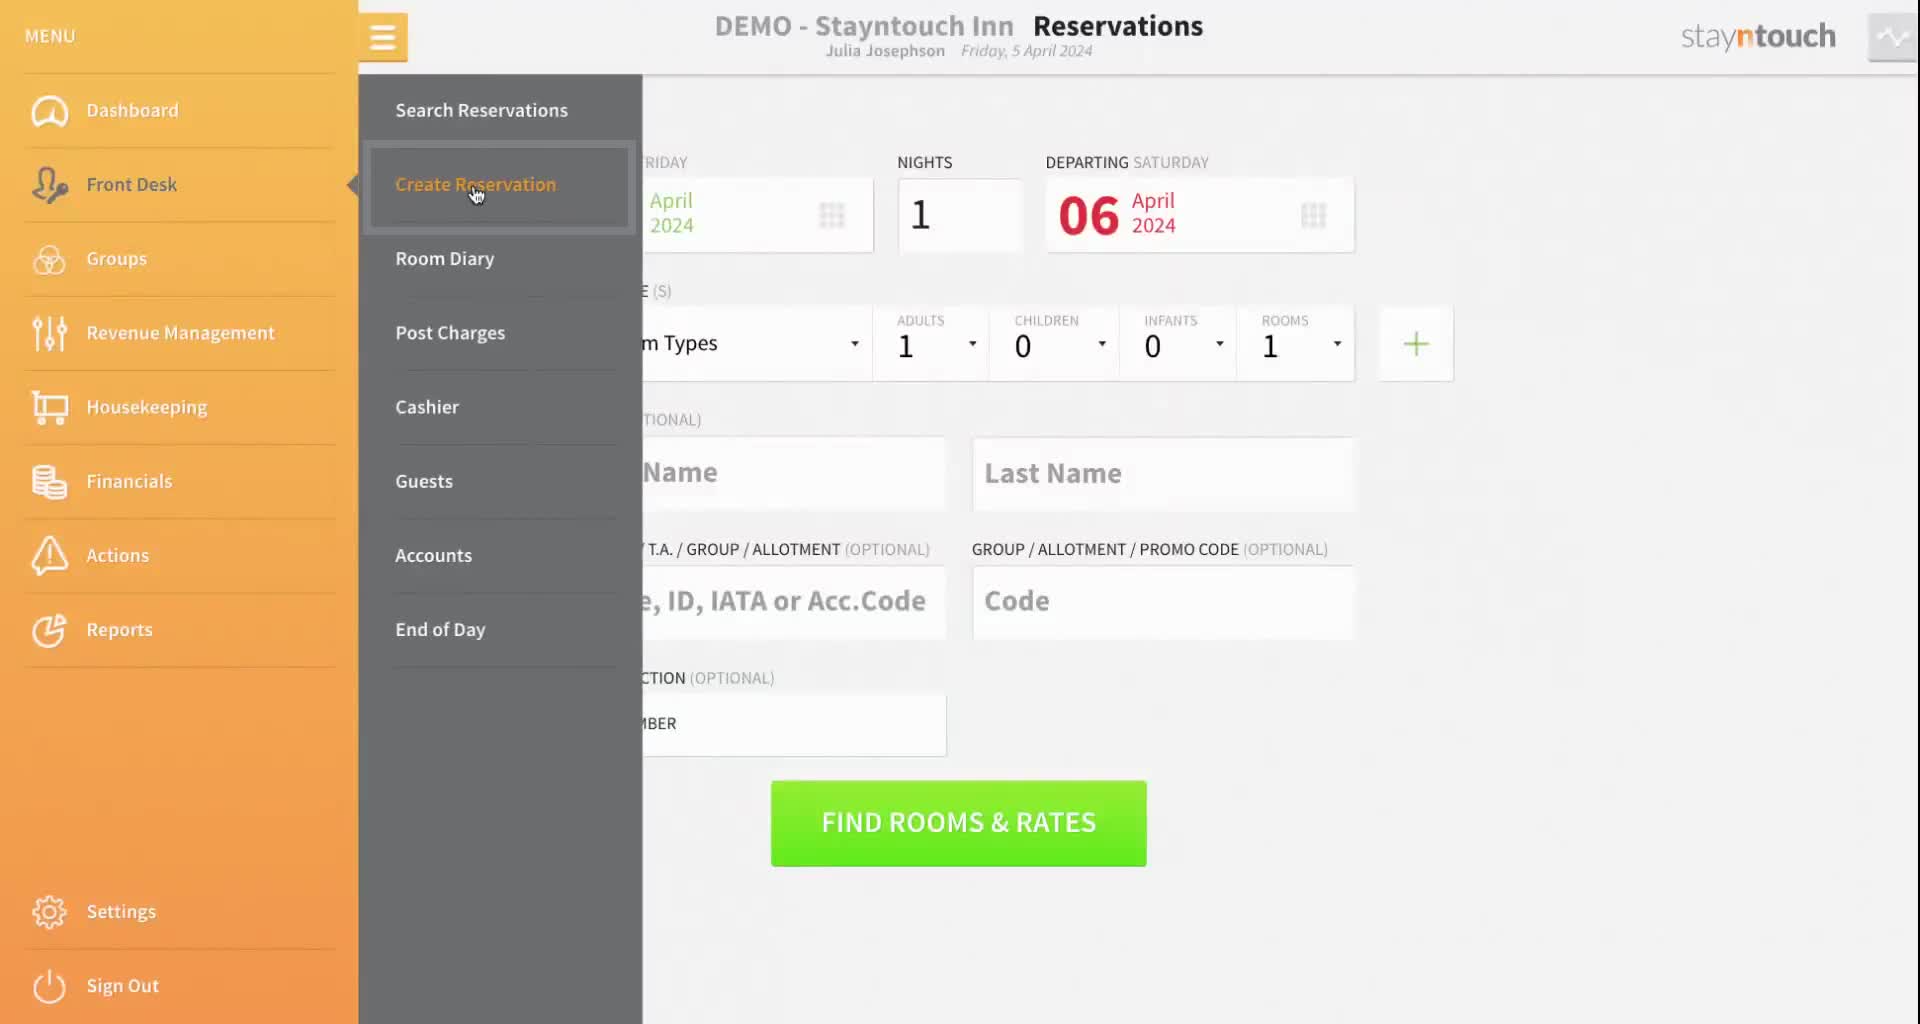Open the Infants count dropdown

[x=1178, y=344]
